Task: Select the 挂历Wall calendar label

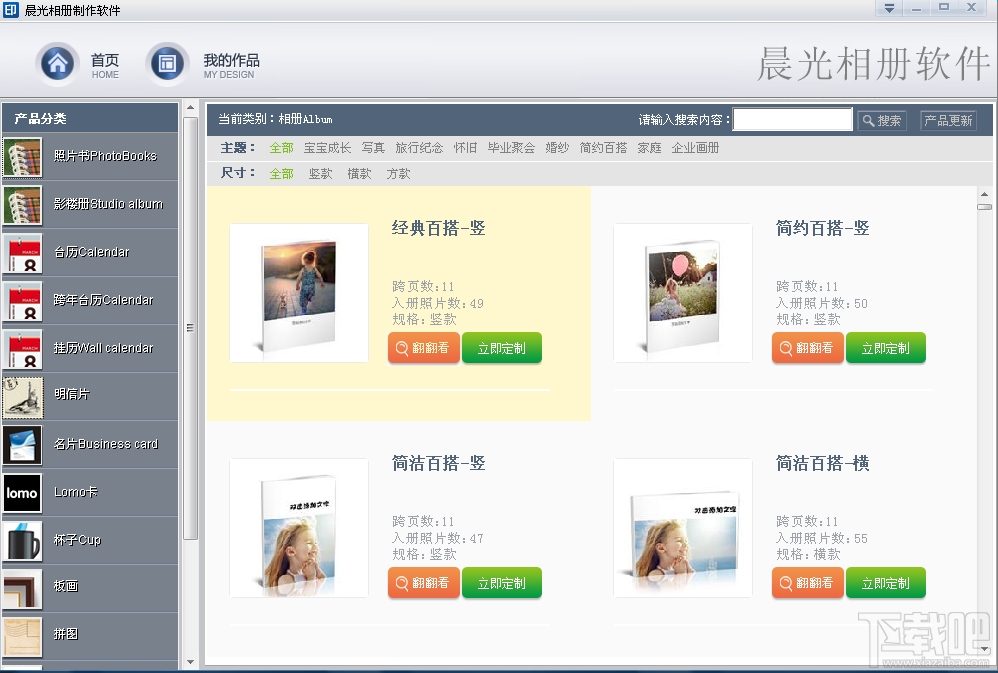Action: coord(103,348)
